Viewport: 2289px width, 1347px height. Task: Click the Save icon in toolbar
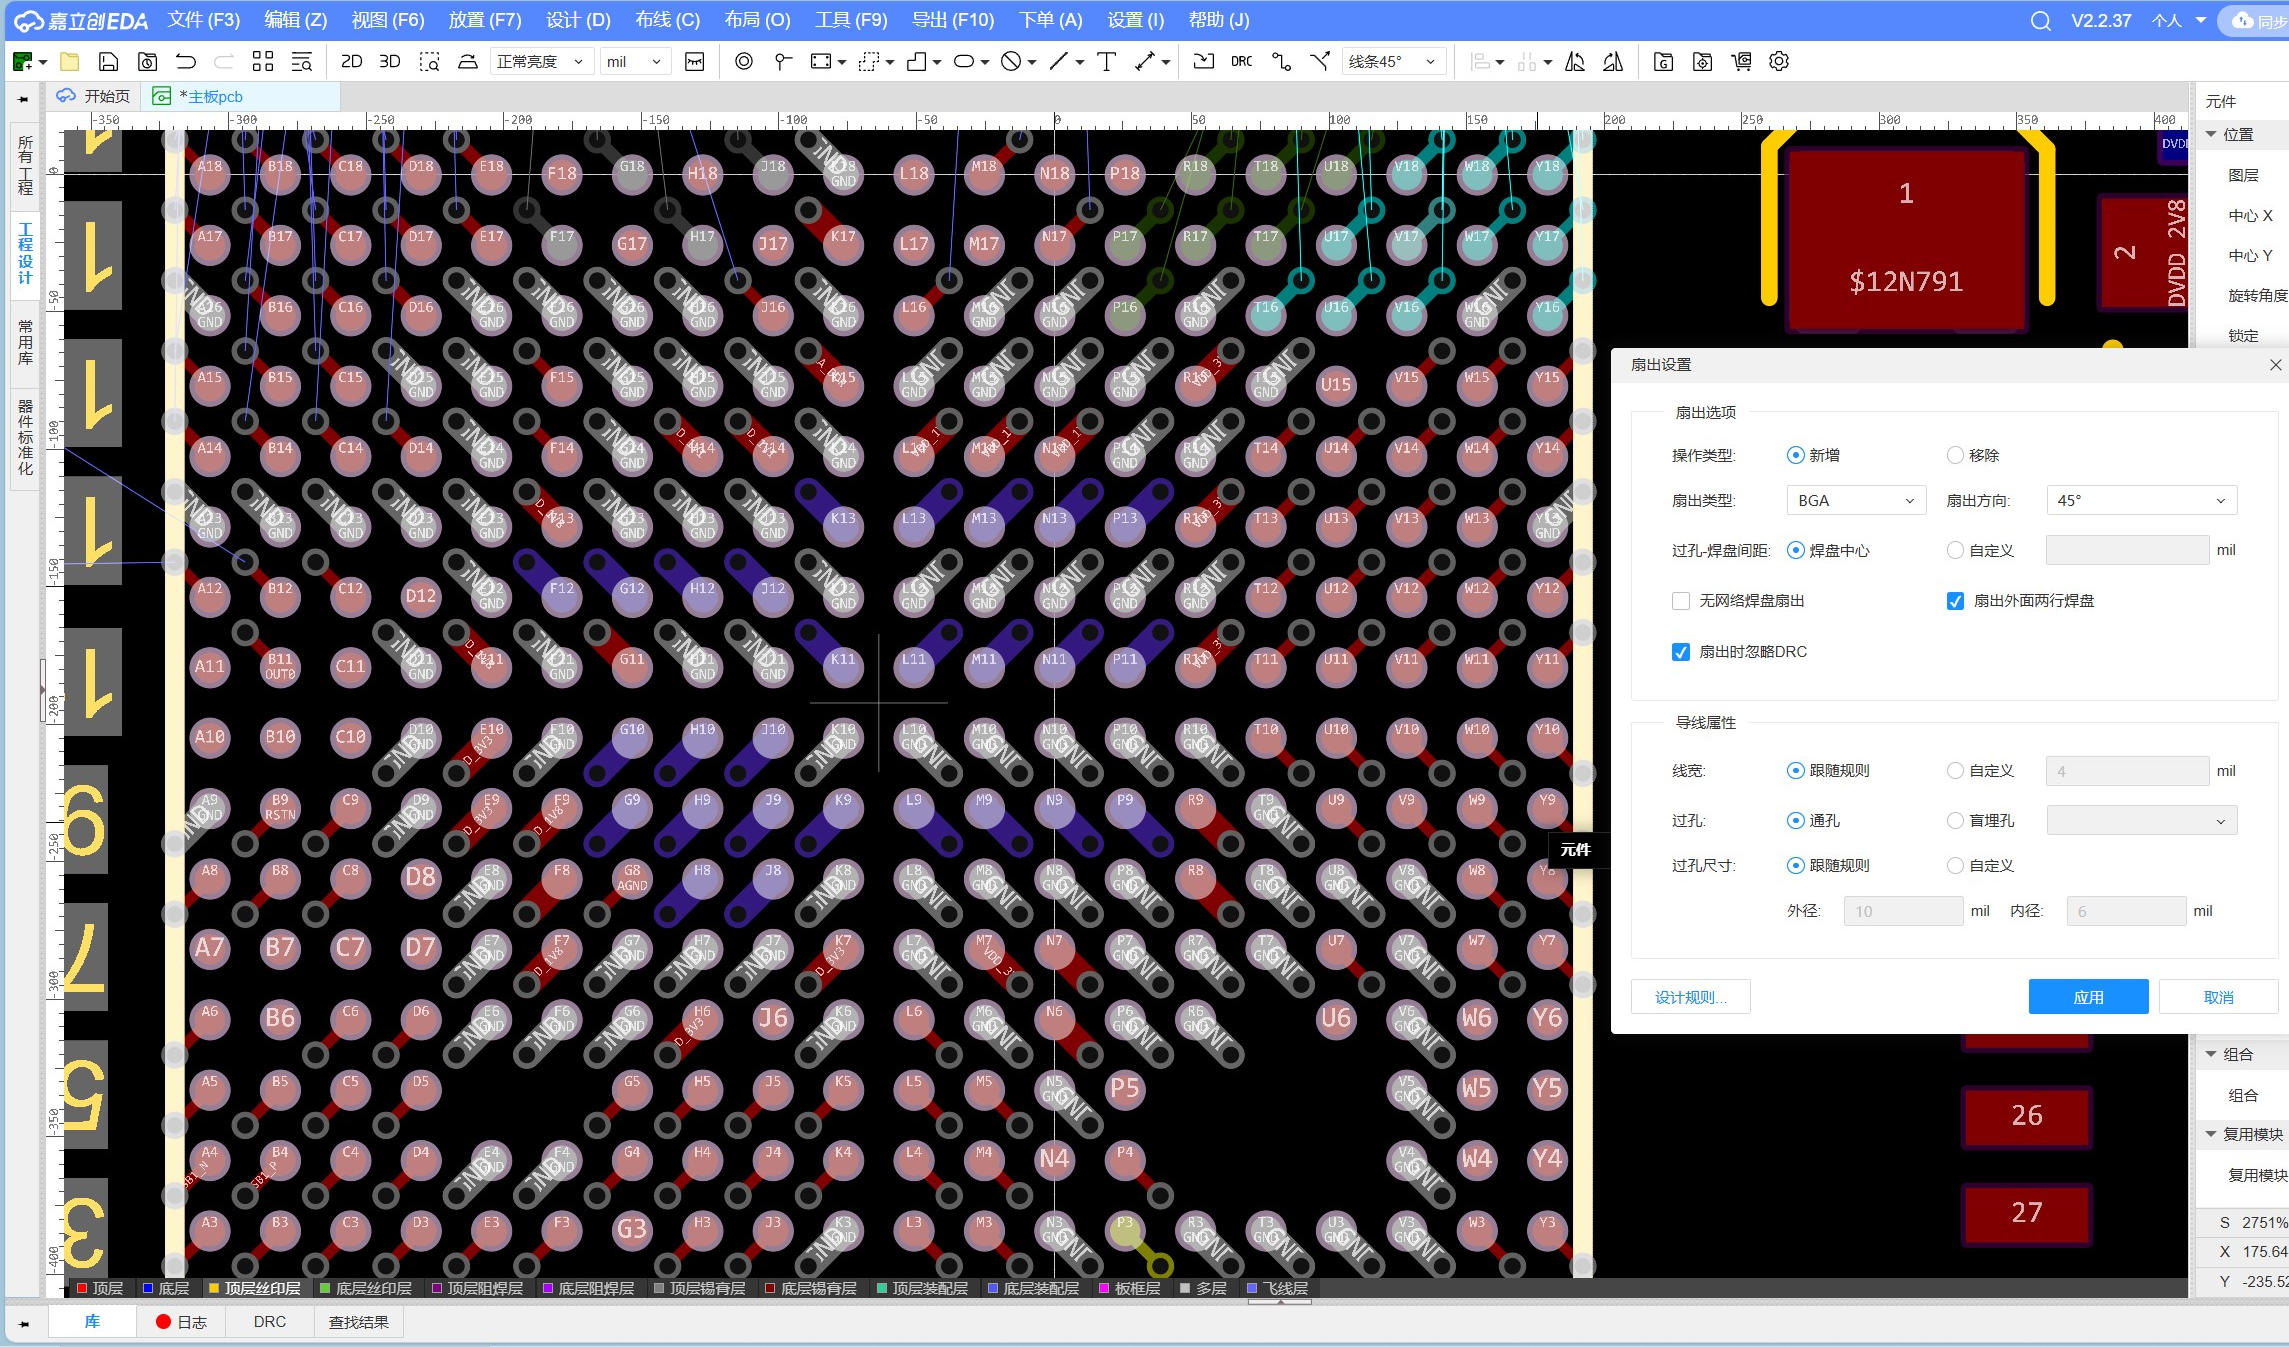pyautogui.click(x=108, y=62)
